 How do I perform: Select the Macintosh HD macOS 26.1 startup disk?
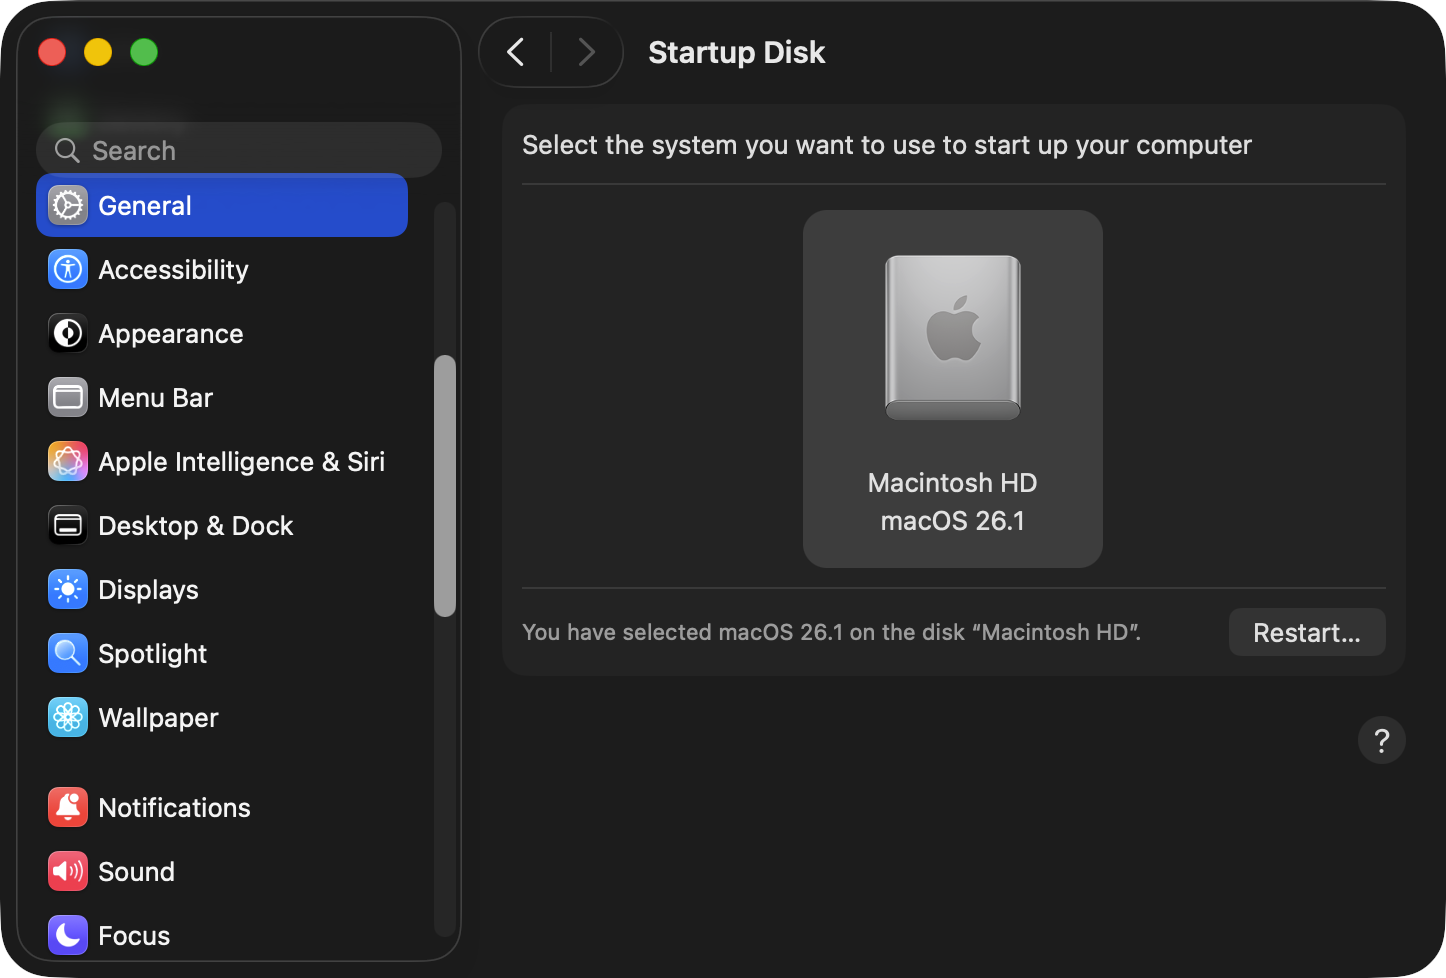coord(953,389)
